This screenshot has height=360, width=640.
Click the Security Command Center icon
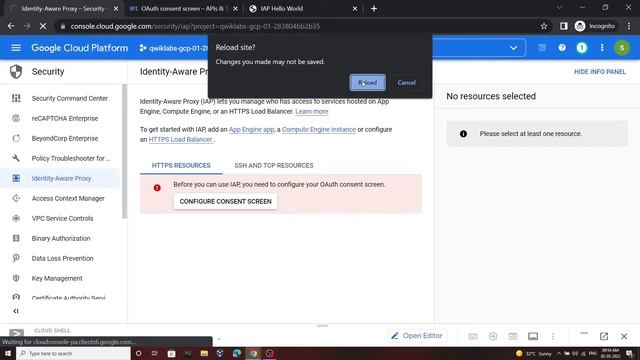(x=16, y=98)
